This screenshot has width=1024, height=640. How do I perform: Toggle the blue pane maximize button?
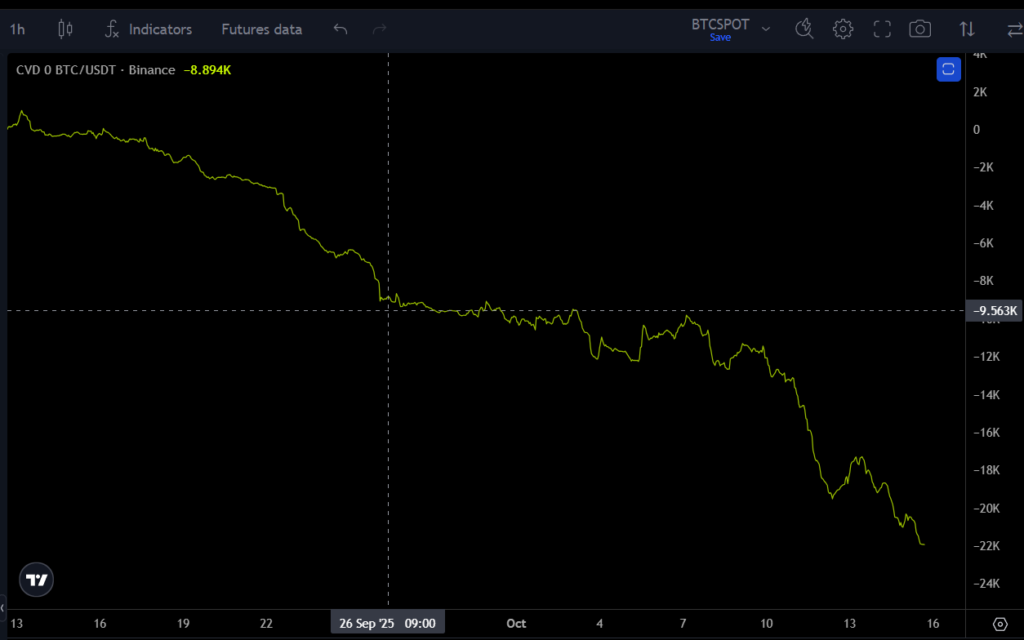tap(948, 69)
